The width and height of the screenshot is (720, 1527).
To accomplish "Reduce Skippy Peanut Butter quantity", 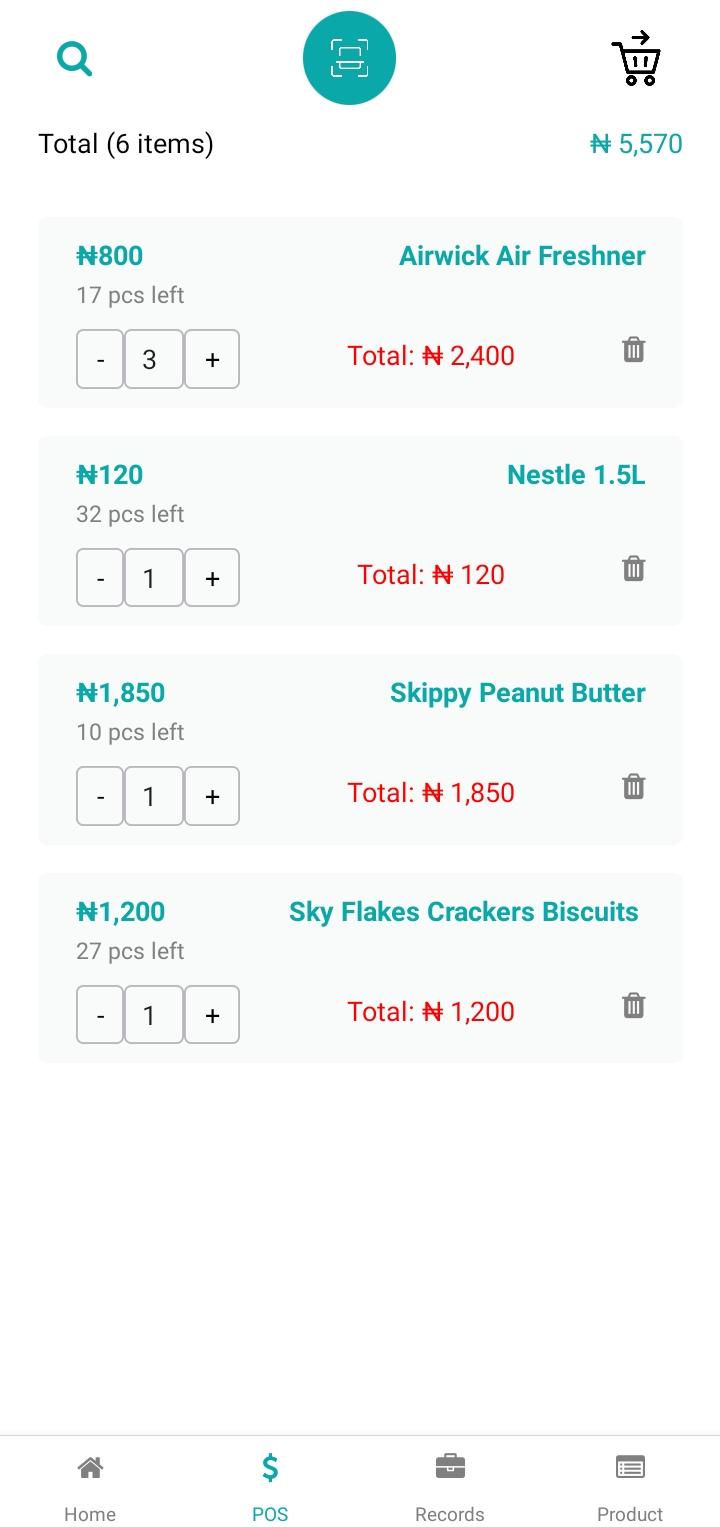I will pos(100,796).
